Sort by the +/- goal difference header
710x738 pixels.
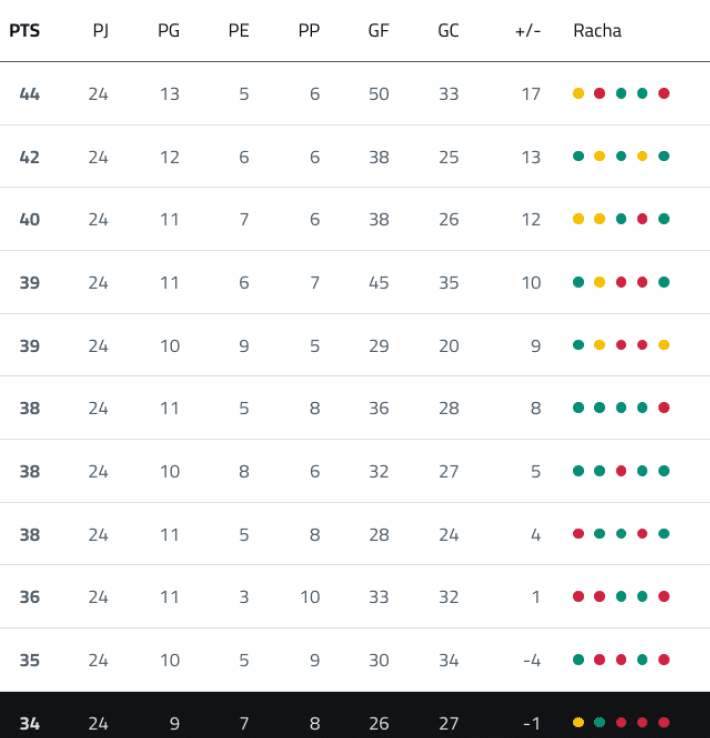point(528,31)
